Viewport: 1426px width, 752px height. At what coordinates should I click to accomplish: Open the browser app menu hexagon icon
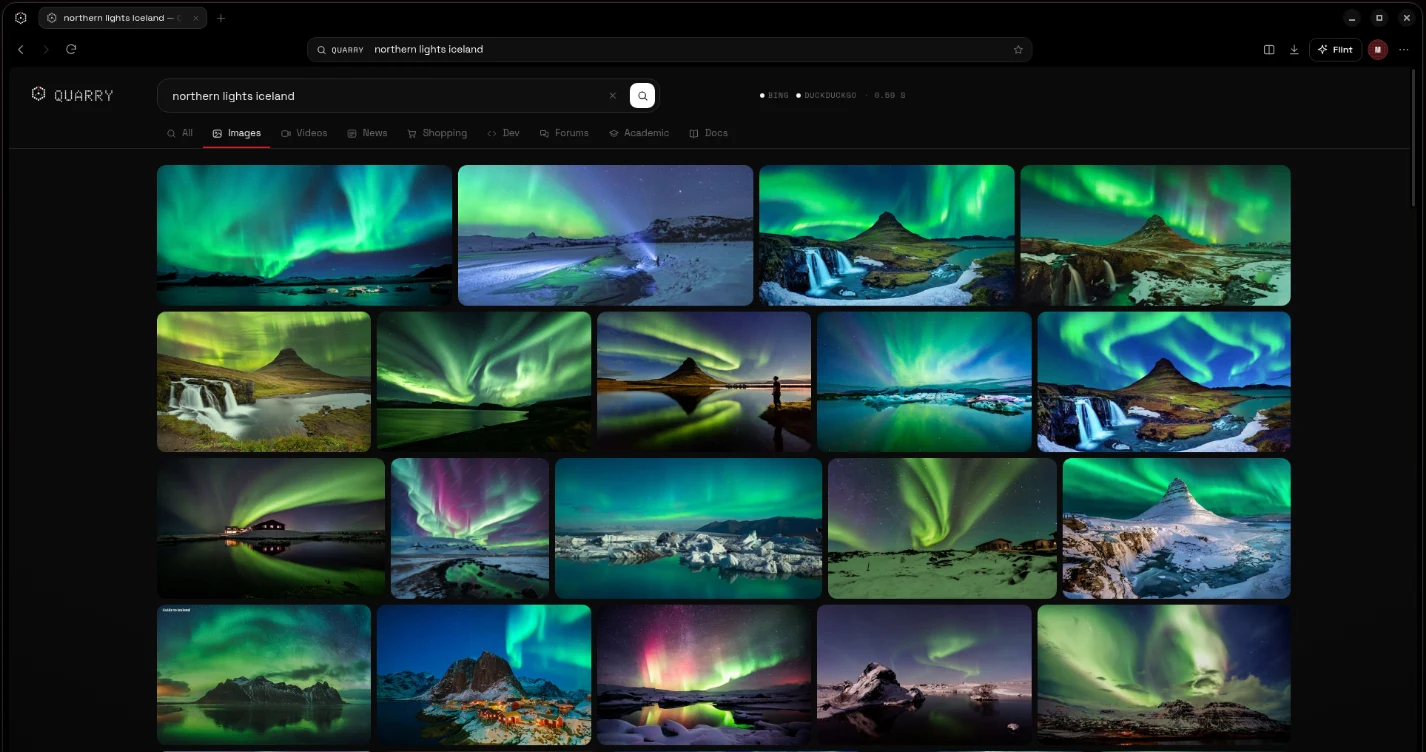20,18
